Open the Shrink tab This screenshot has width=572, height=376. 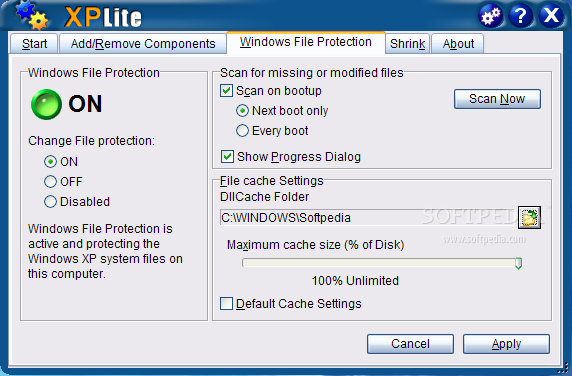click(407, 44)
